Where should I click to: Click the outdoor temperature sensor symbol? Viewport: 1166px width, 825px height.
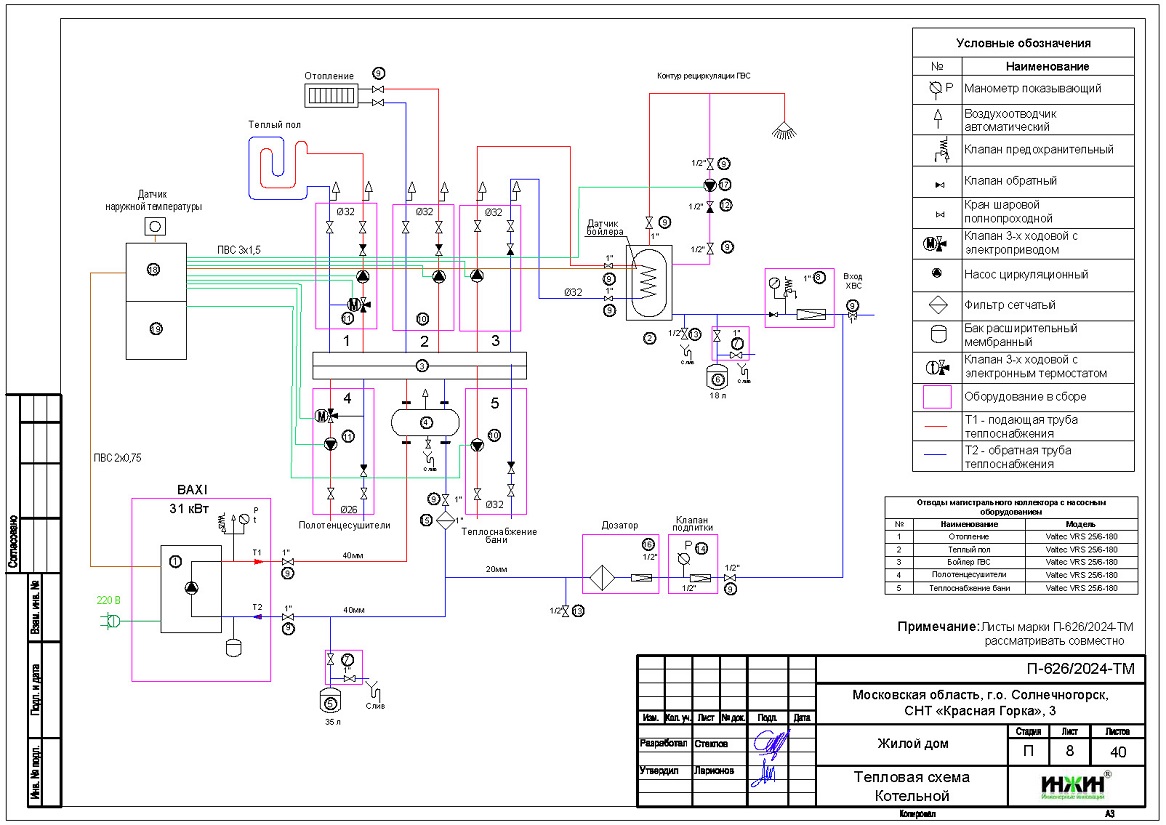pyautogui.click(x=156, y=227)
